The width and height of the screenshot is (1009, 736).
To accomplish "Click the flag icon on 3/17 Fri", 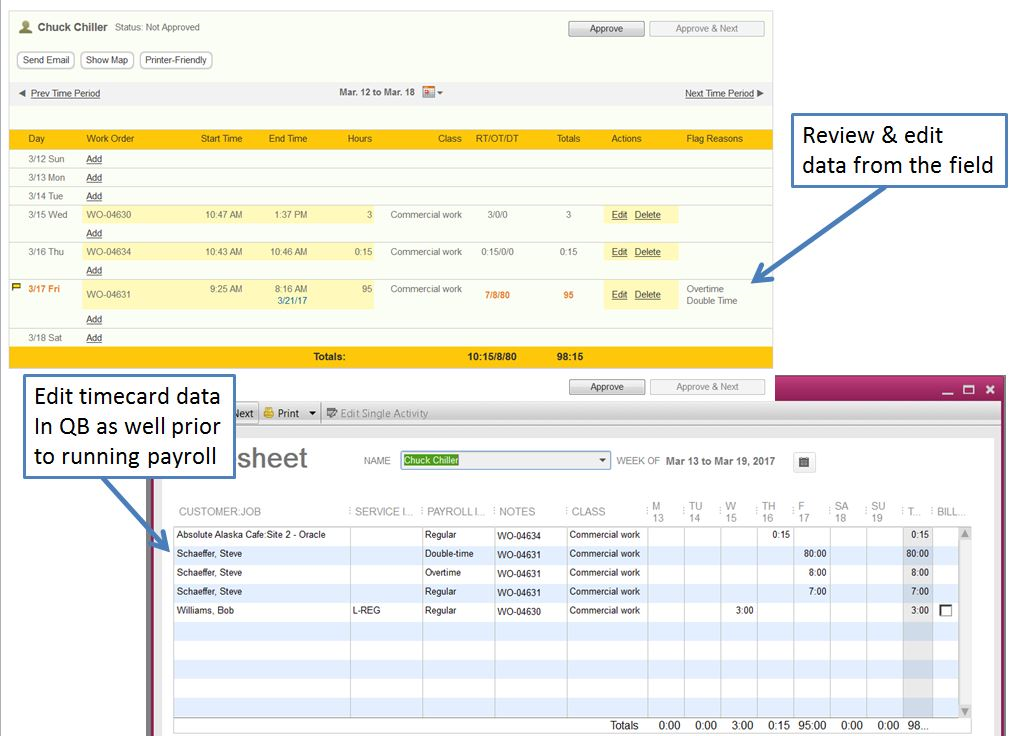I will pyautogui.click(x=16, y=287).
